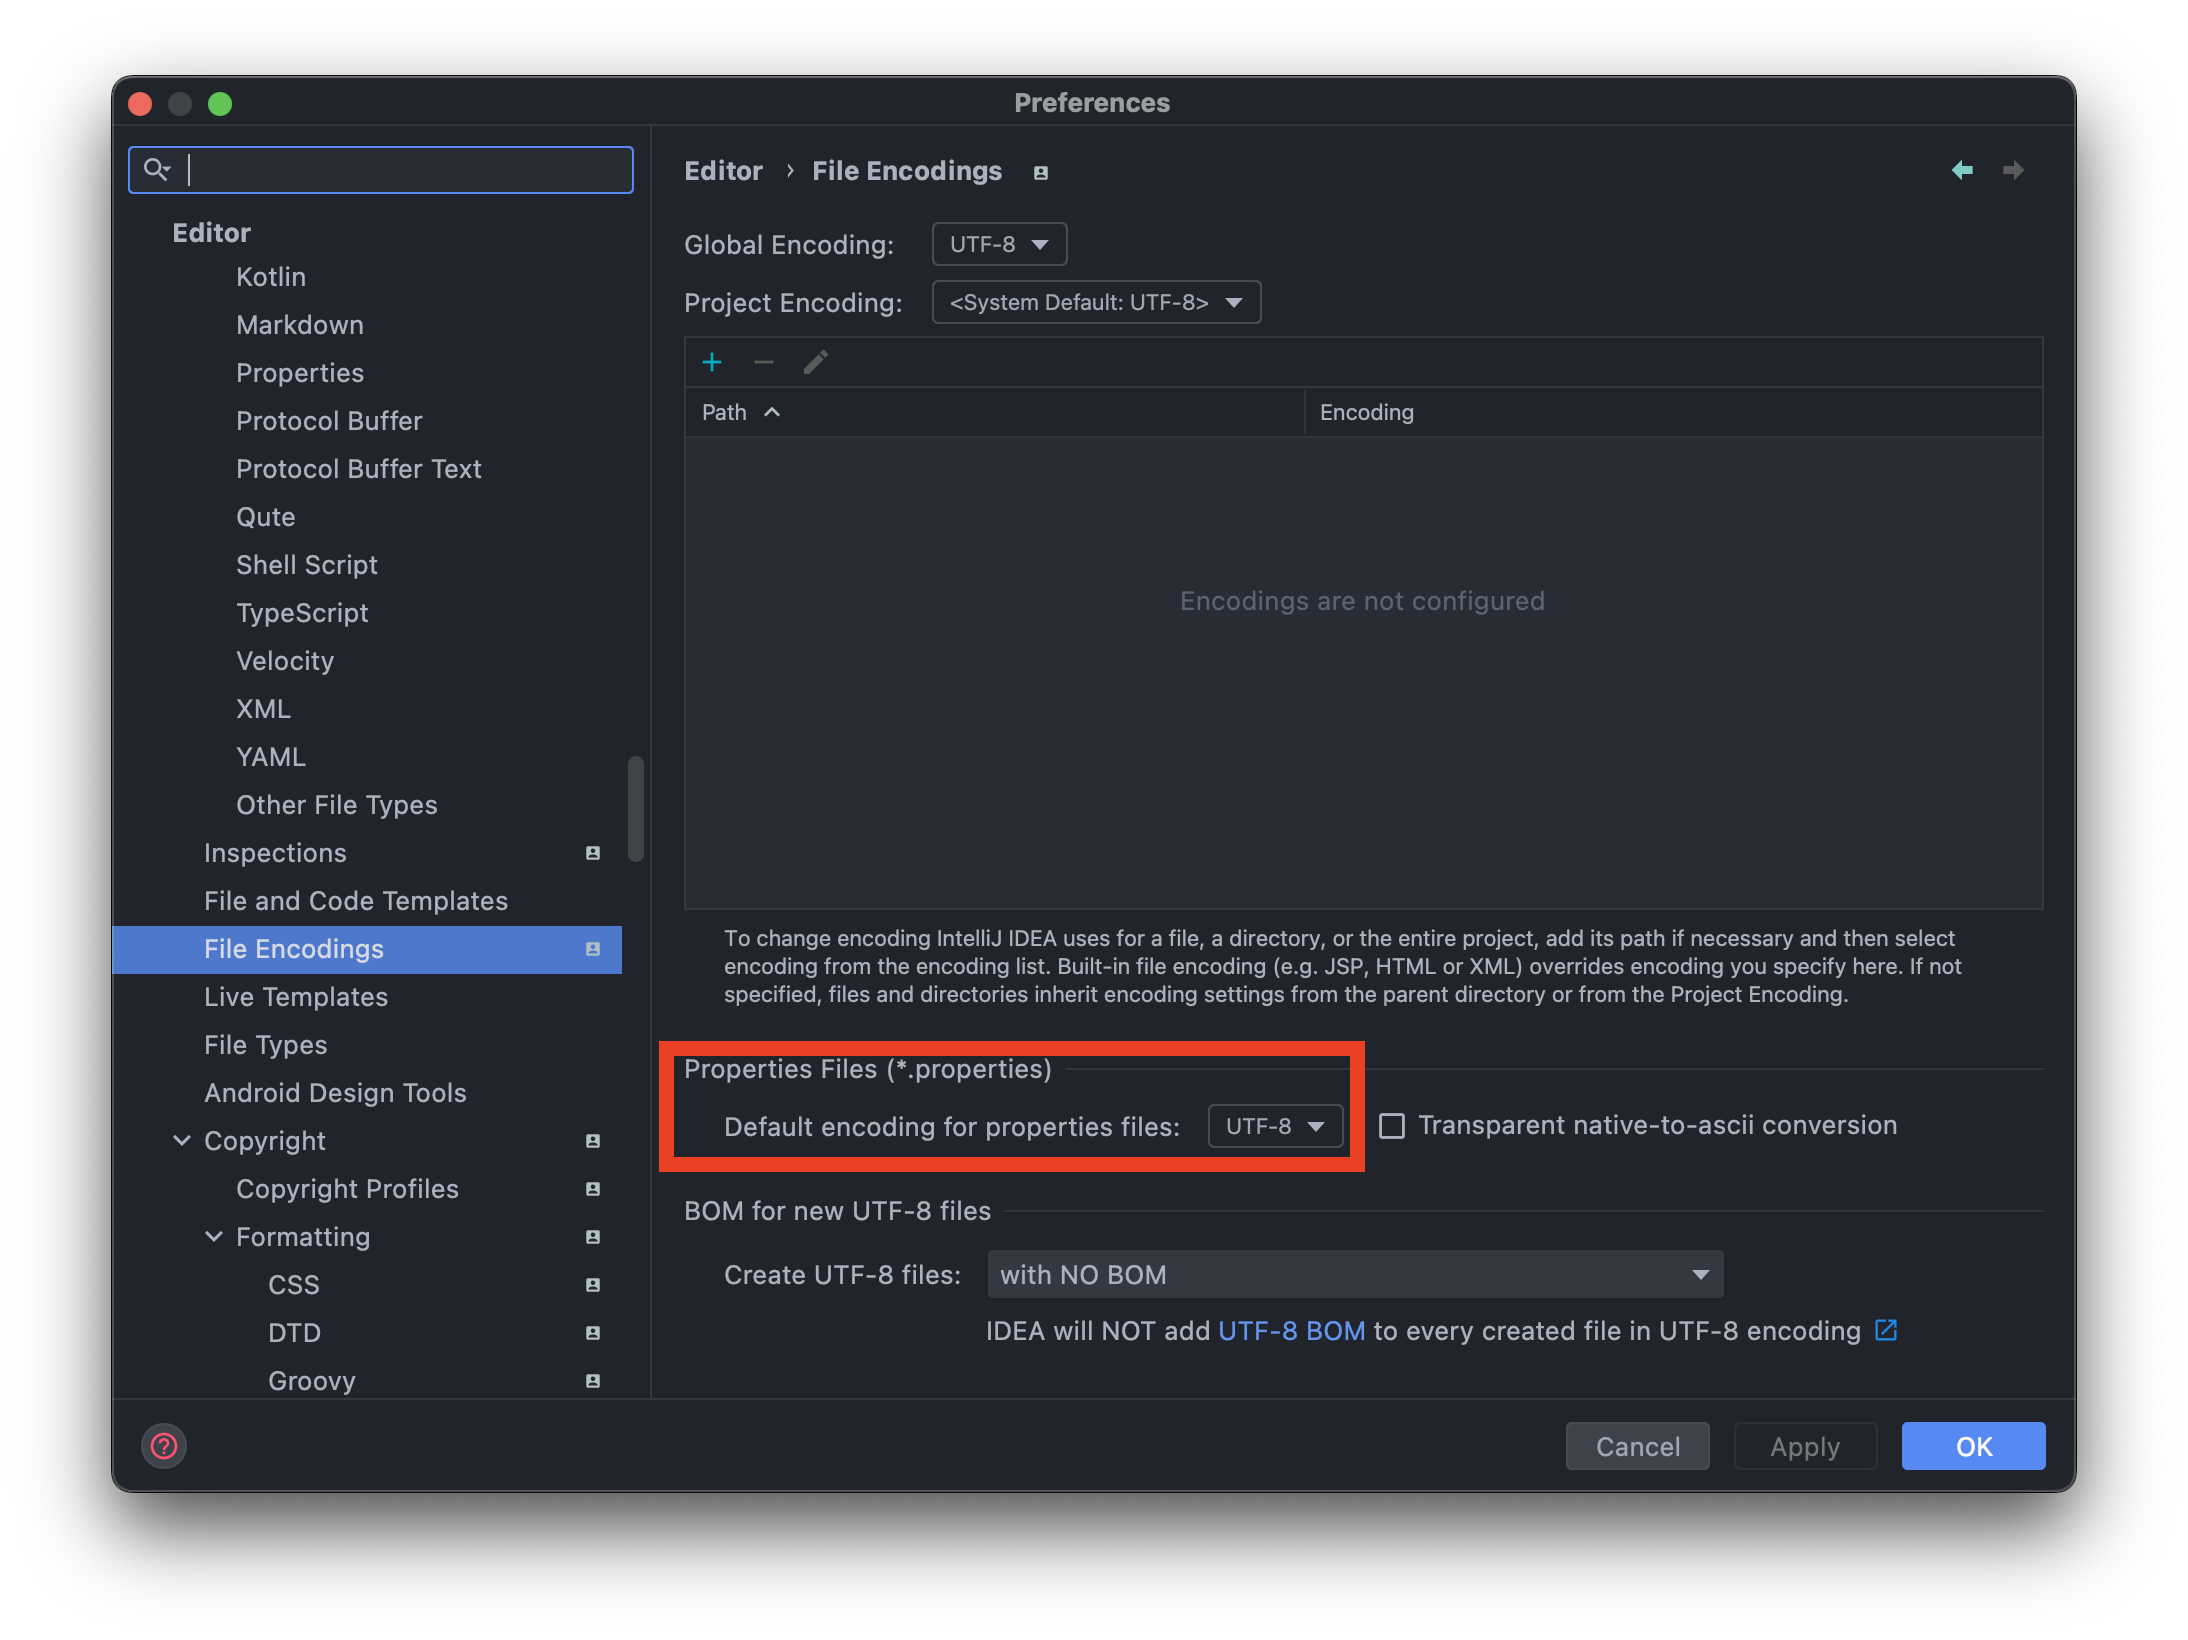The image size is (2188, 1640).
Task: Open the Project Encoding dropdown
Action: tap(1096, 302)
